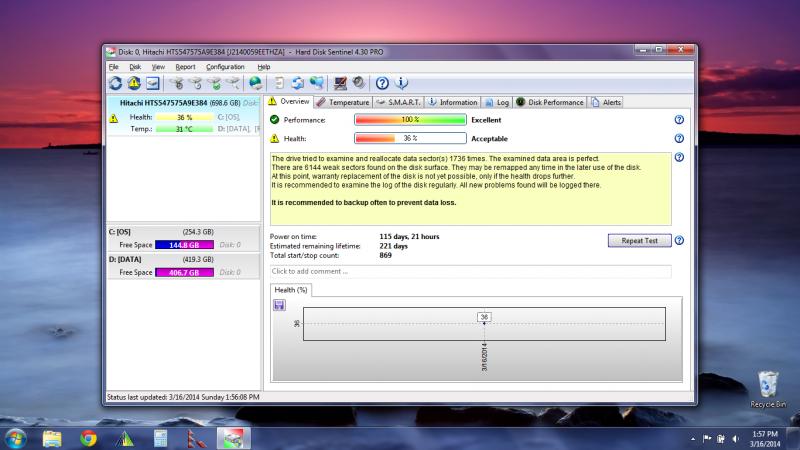Open the calculator taskbar icon
The image size is (800, 450).
point(160,439)
